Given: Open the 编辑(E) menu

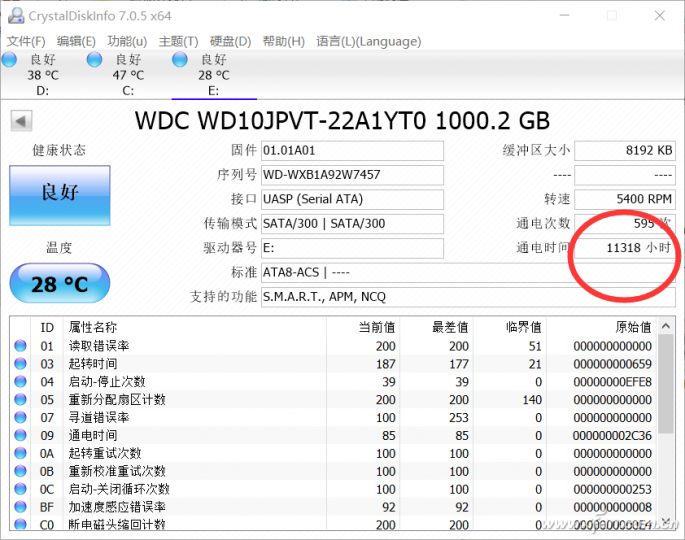Looking at the screenshot, I should tap(76, 42).
